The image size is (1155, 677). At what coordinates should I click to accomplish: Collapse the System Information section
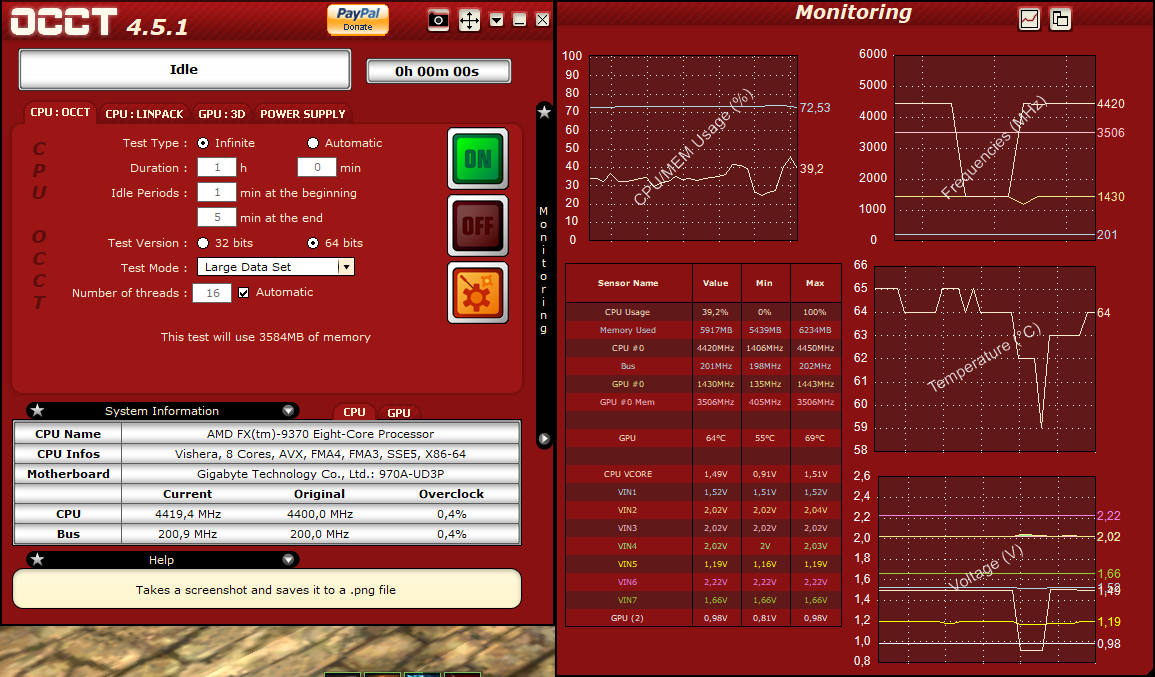point(288,410)
